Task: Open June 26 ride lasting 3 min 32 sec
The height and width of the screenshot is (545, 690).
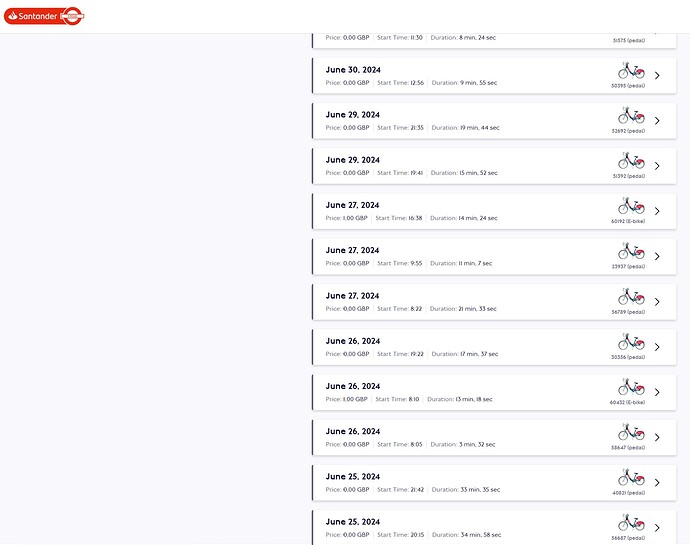Action: 494,438
